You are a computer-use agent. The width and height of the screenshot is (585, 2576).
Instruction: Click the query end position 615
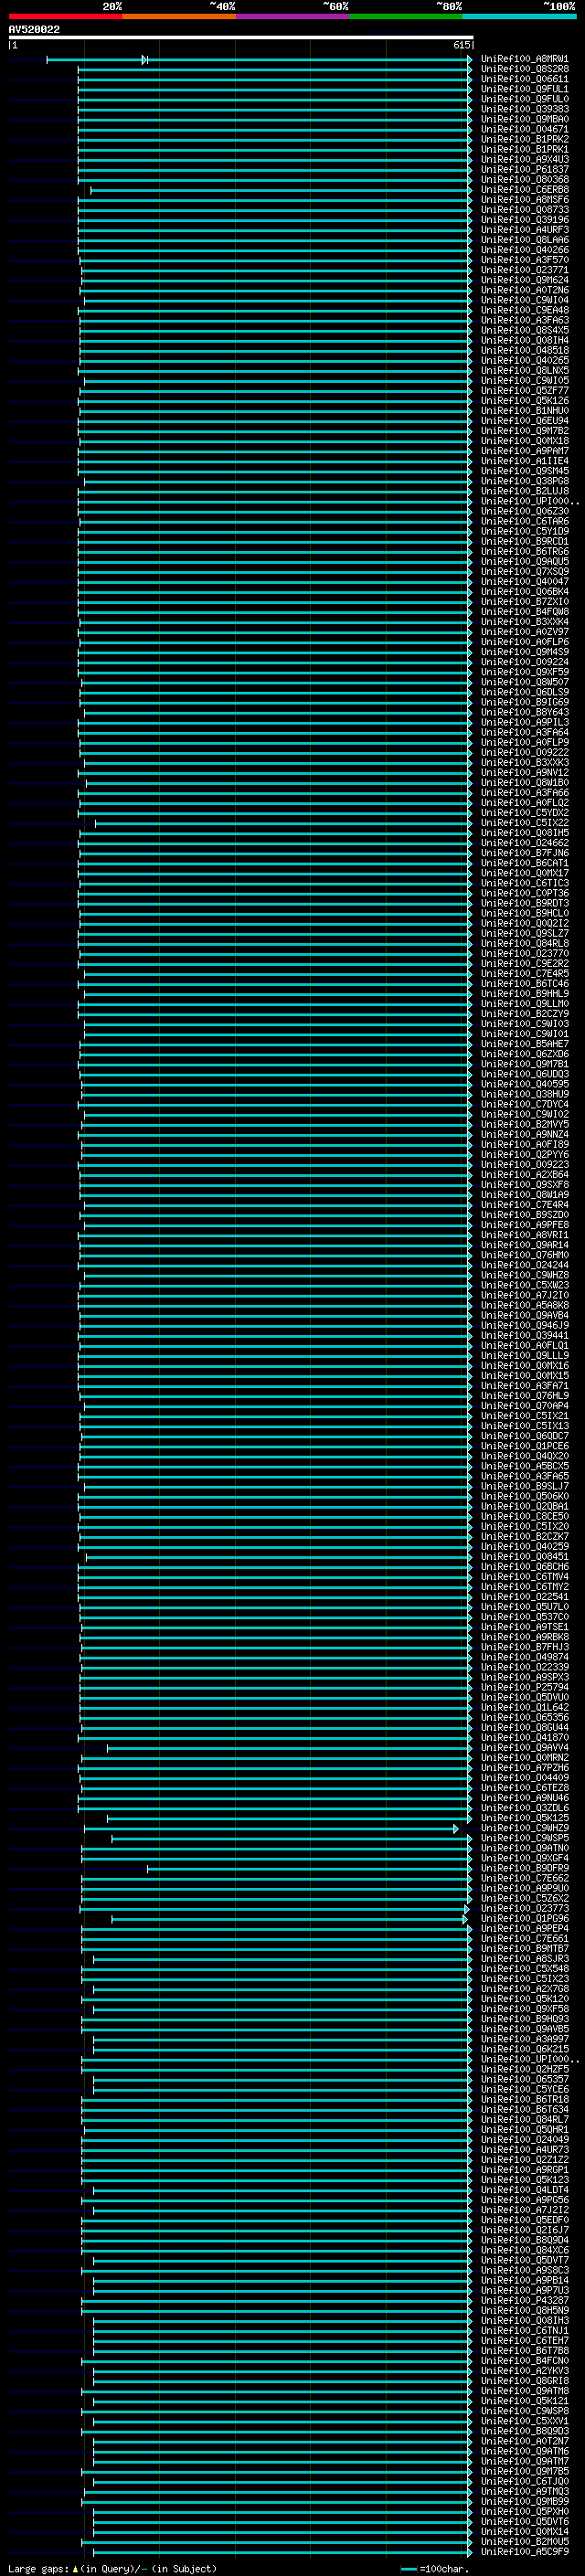461,45
